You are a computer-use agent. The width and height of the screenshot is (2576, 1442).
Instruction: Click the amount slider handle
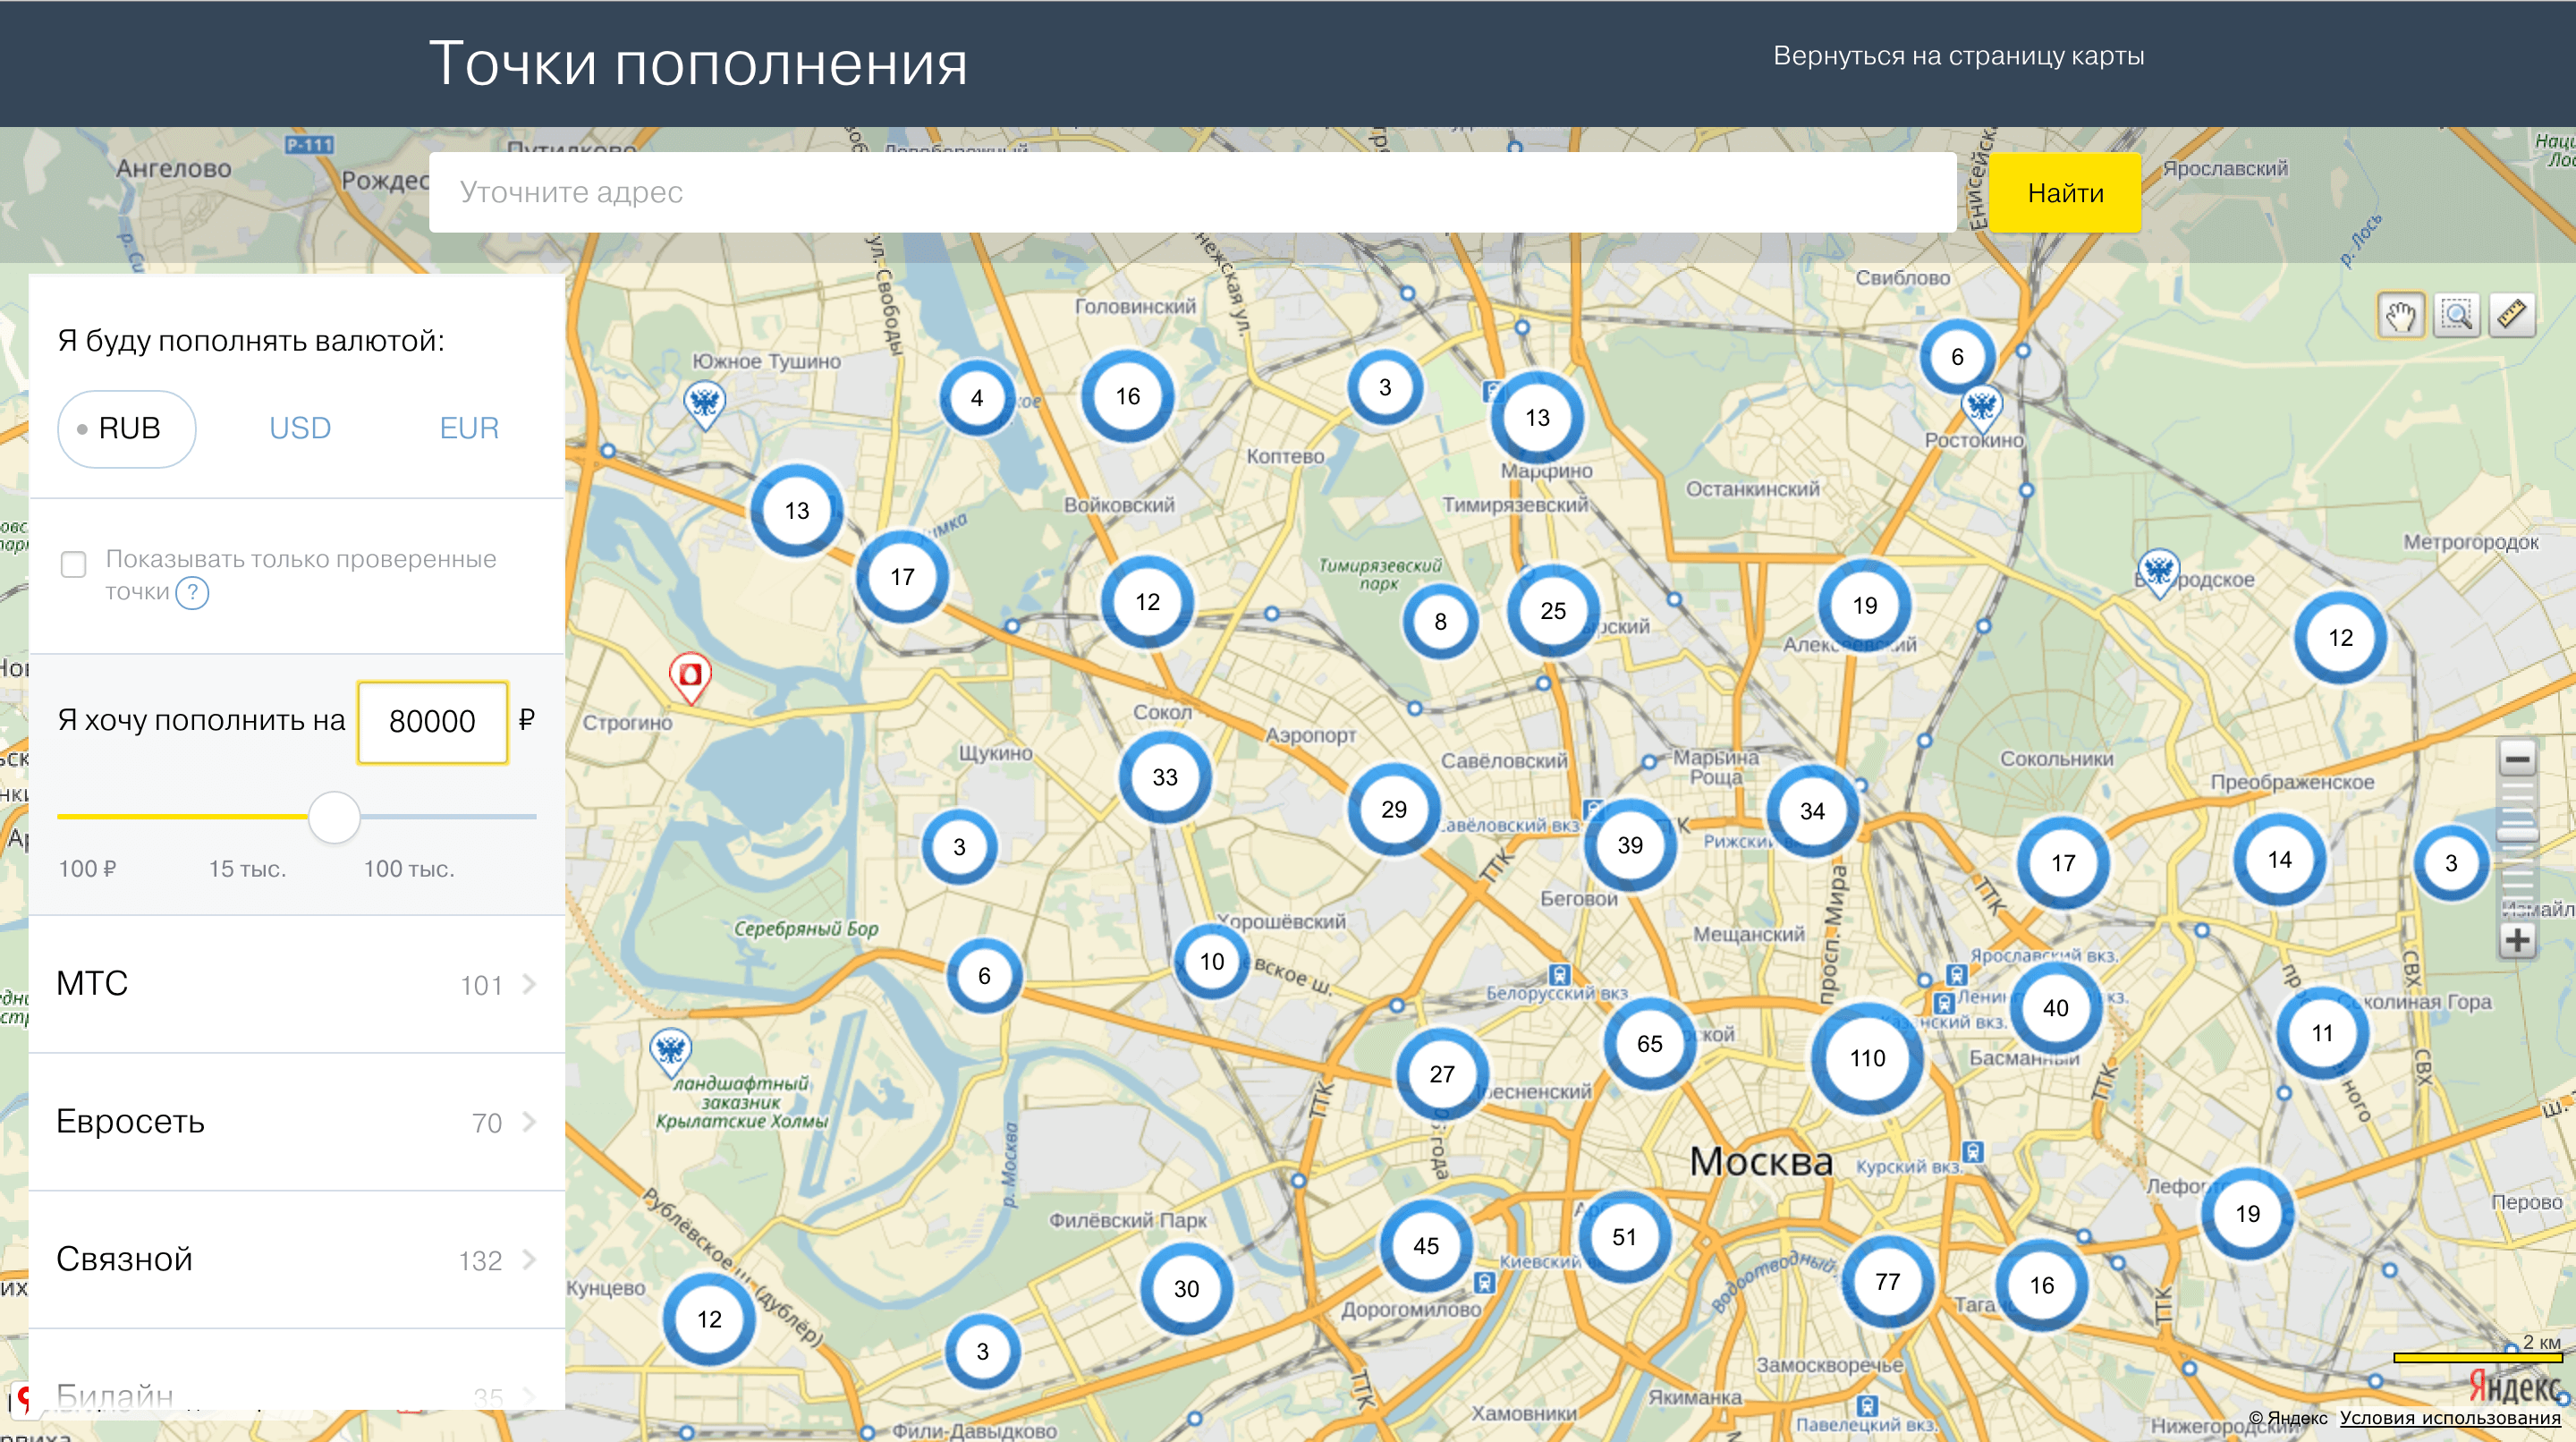(x=334, y=817)
